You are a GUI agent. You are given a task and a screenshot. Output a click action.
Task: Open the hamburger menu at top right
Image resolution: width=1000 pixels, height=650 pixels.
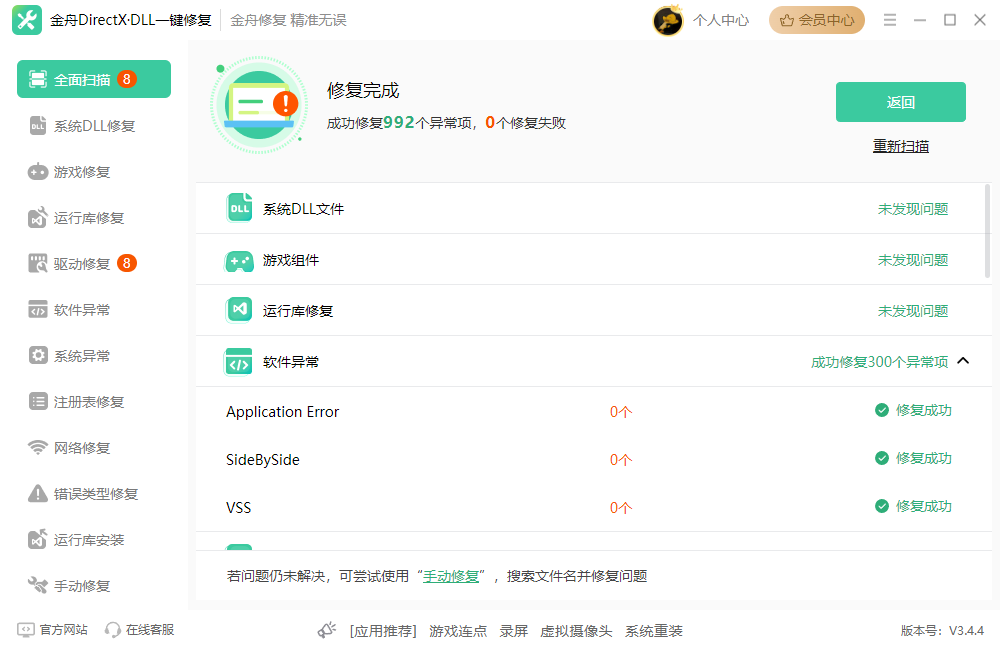coord(890,19)
